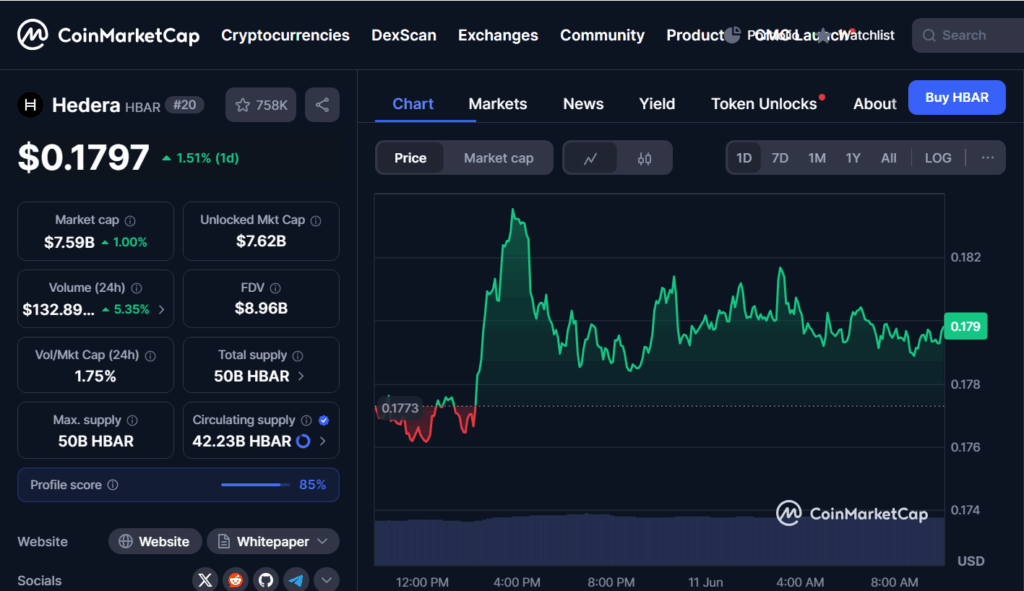Click the Portfolio pie-chart icon in header
Image resolution: width=1024 pixels, height=591 pixels.
coord(733,35)
